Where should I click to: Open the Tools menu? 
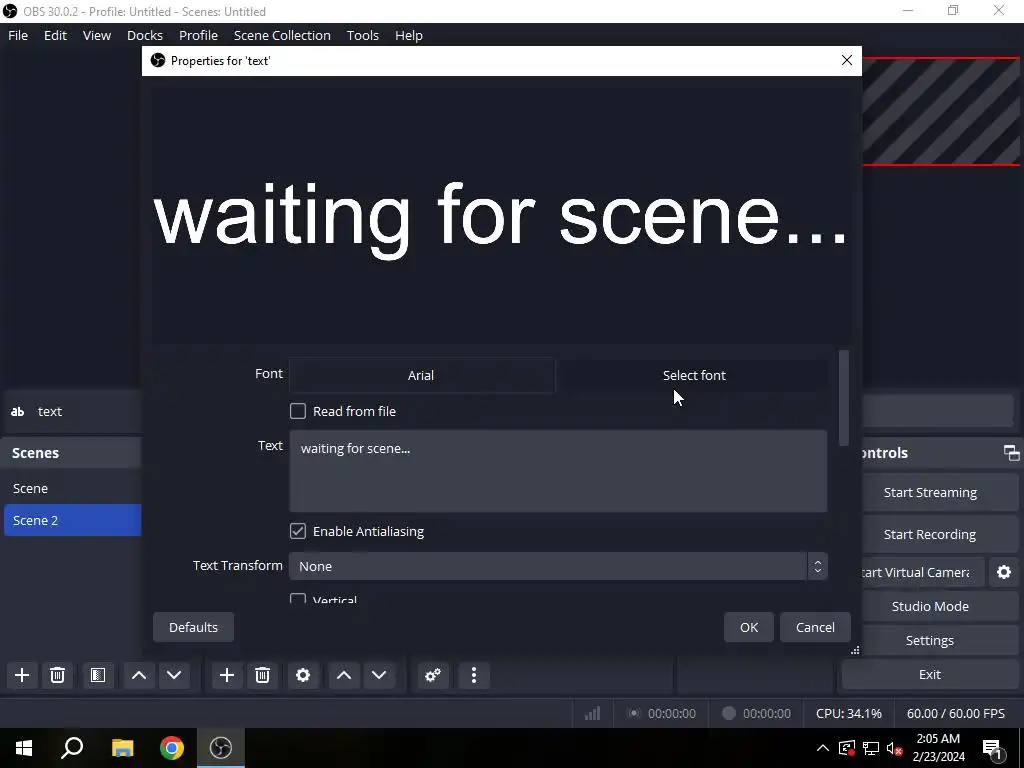pyautogui.click(x=362, y=35)
